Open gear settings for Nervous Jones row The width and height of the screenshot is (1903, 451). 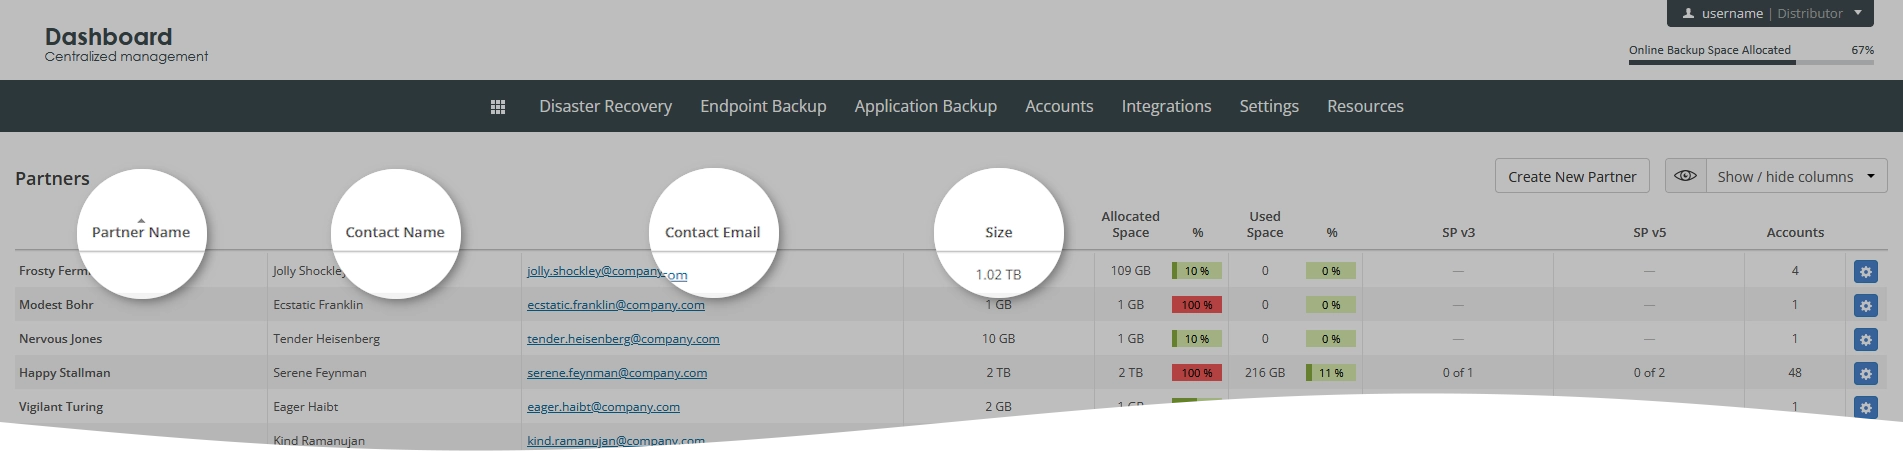pyautogui.click(x=1865, y=340)
